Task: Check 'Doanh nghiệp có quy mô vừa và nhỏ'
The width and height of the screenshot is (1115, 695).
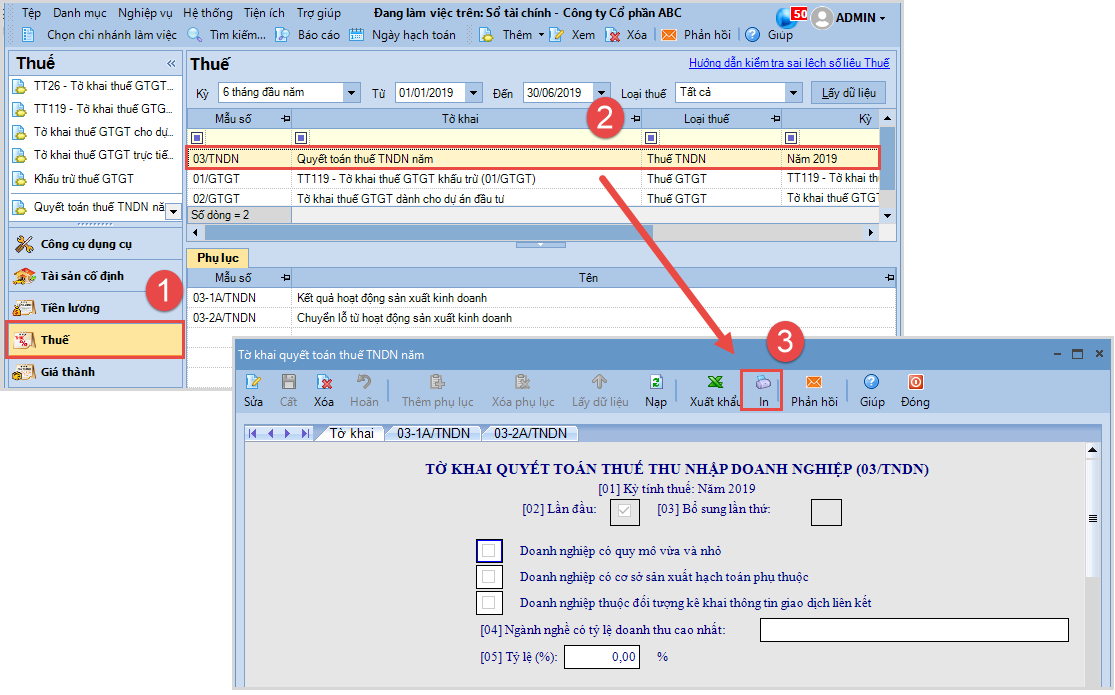Action: pyautogui.click(x=489, y=551)
